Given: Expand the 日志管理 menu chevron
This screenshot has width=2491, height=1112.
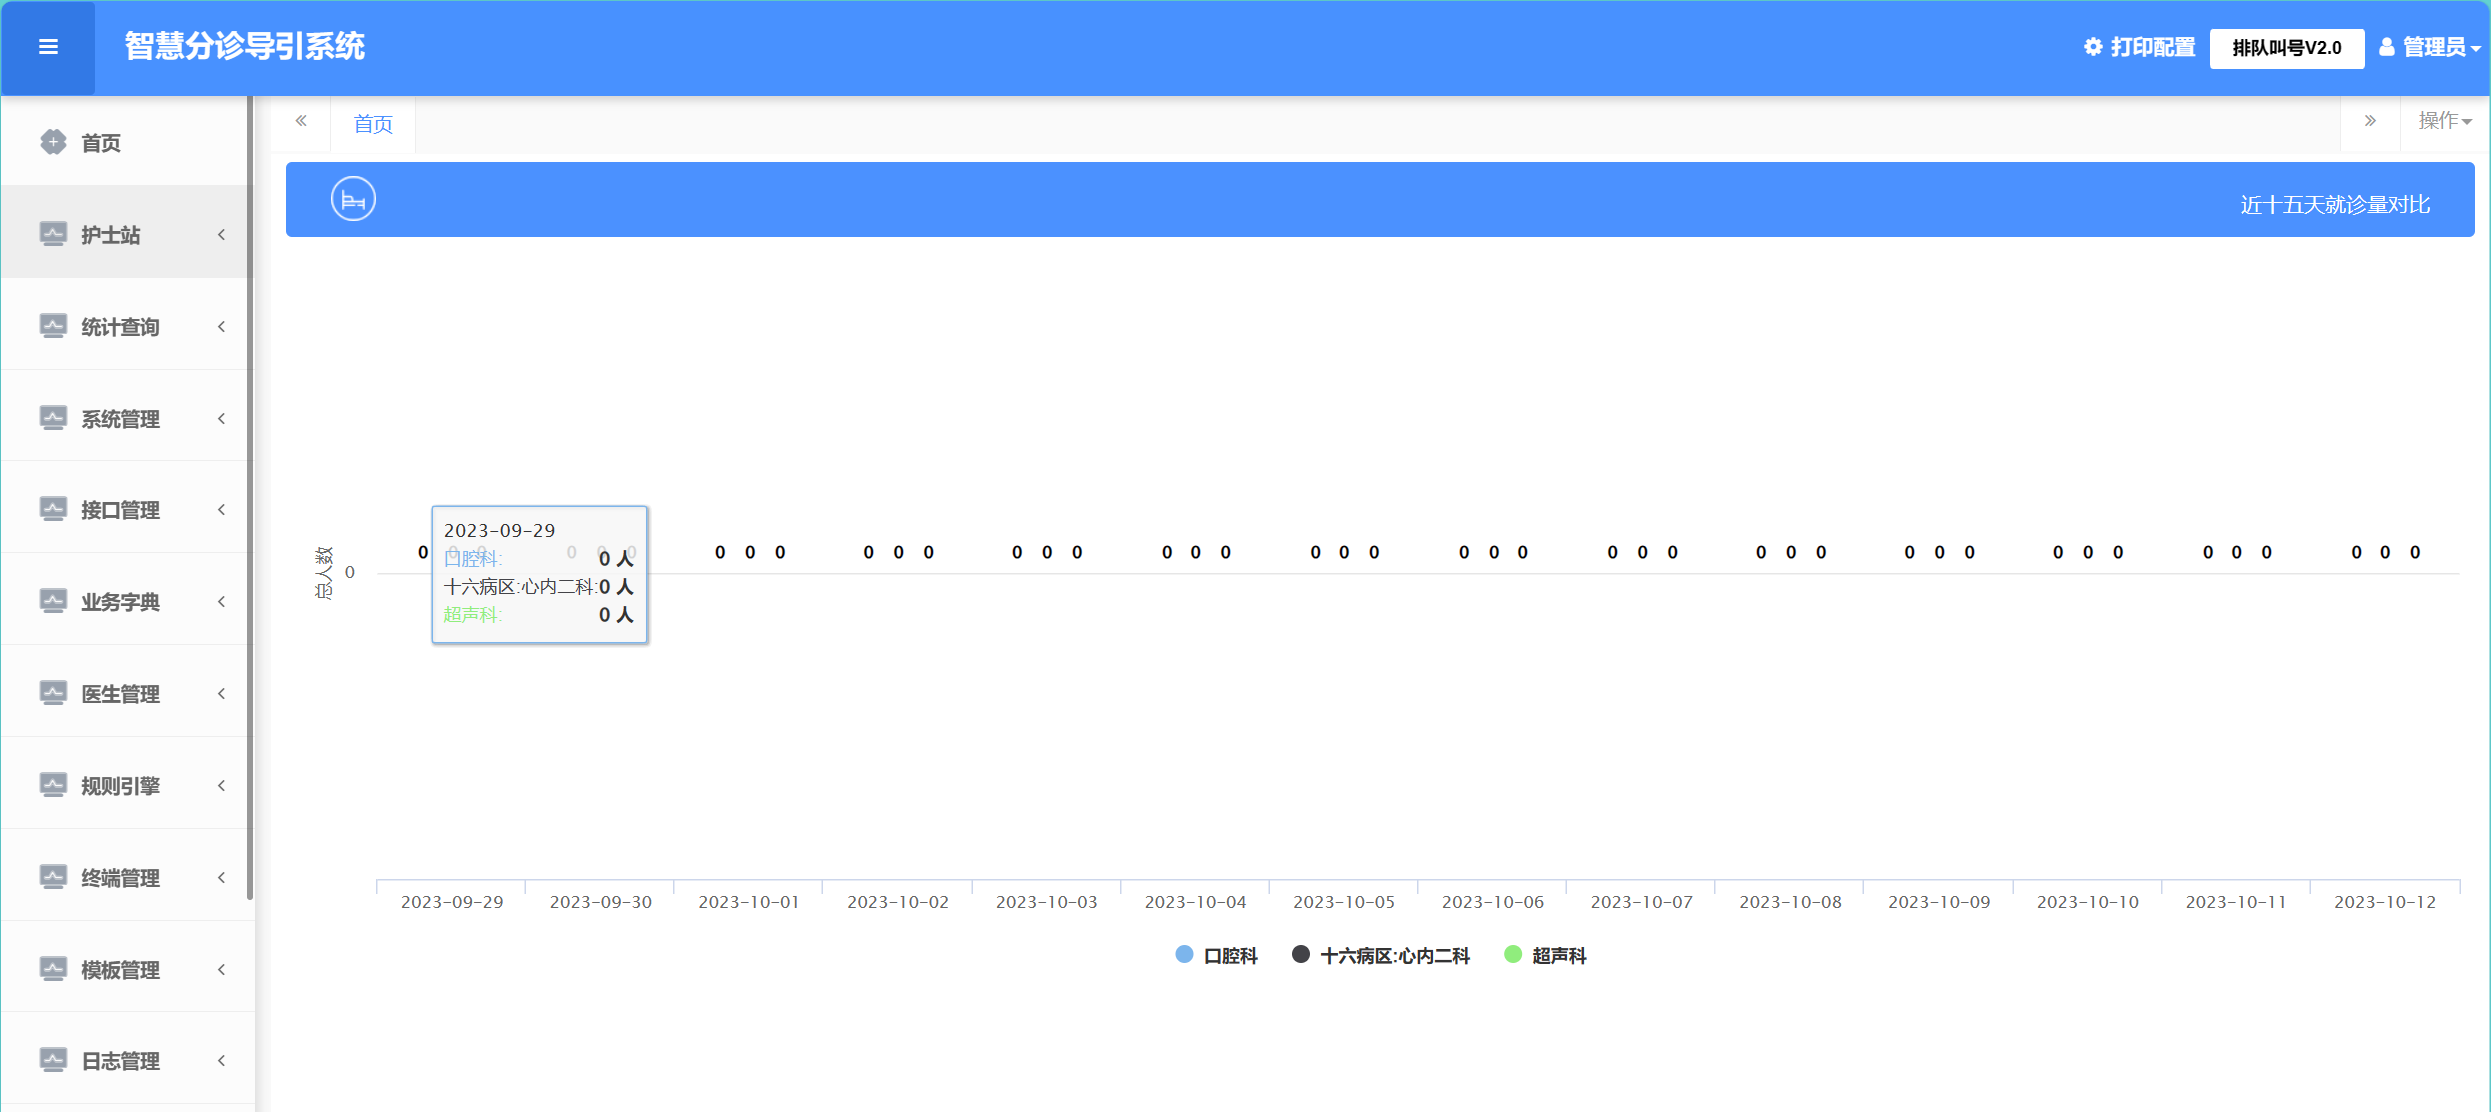Looking at the screenshot, I should click(221, 1061).
